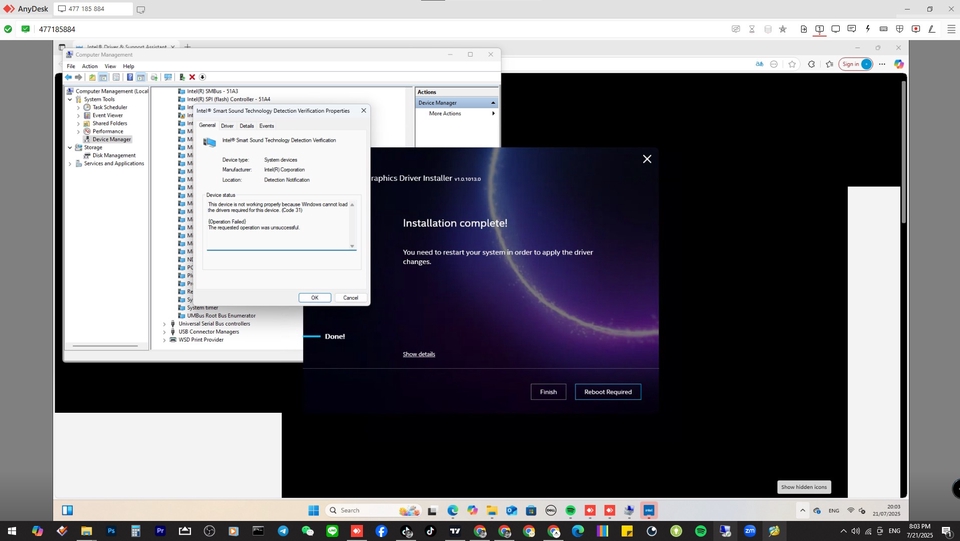Open the Action menu in Computer Management
The height and width of the screenshot is (541, 960).
click(x=89, y=66)
